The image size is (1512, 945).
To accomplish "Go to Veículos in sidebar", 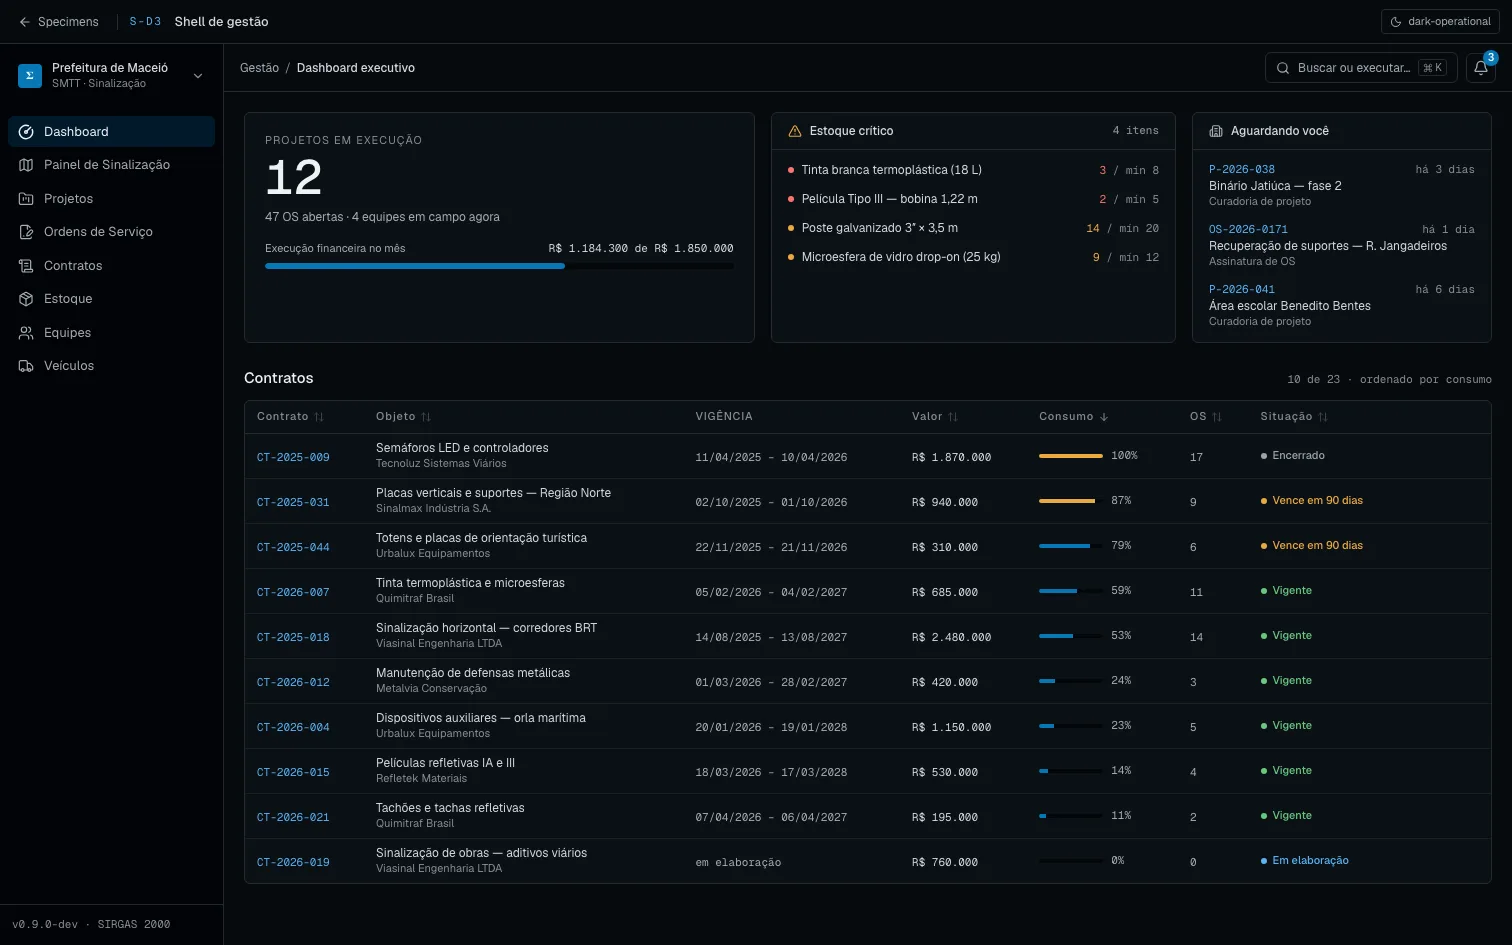I will (x=111, y=366).
